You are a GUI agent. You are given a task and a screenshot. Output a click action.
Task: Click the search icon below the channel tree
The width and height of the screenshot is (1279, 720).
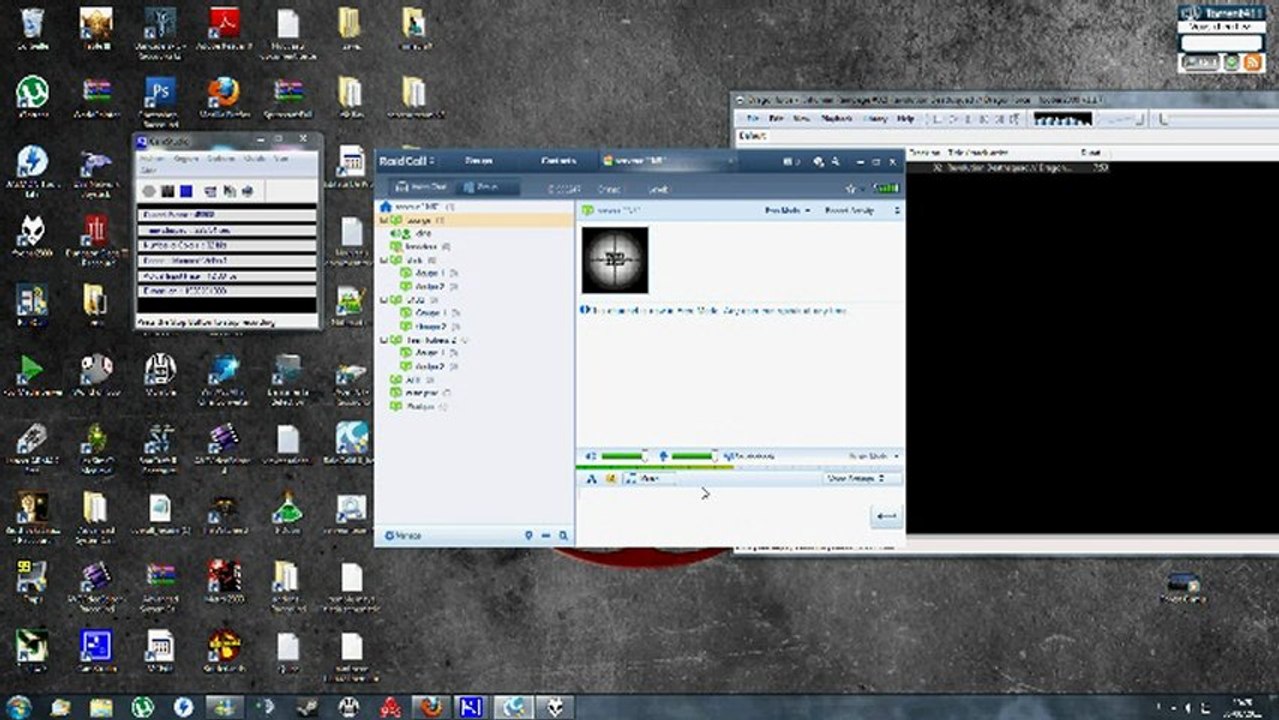point(564,536)
